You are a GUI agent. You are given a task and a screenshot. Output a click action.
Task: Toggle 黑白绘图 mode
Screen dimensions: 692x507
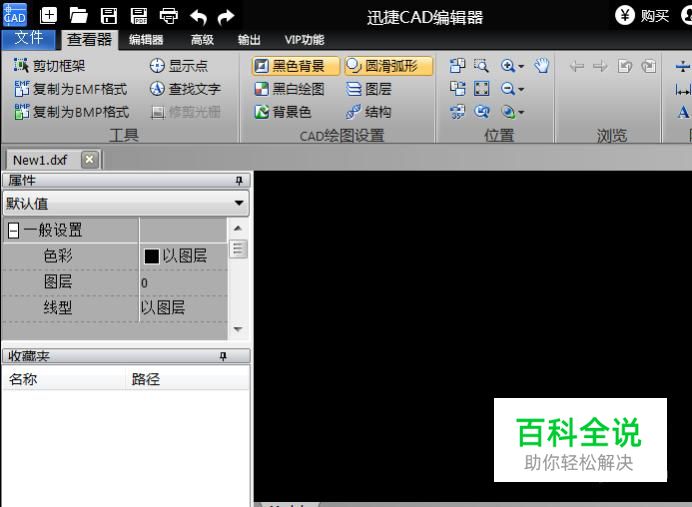point(290,89)
